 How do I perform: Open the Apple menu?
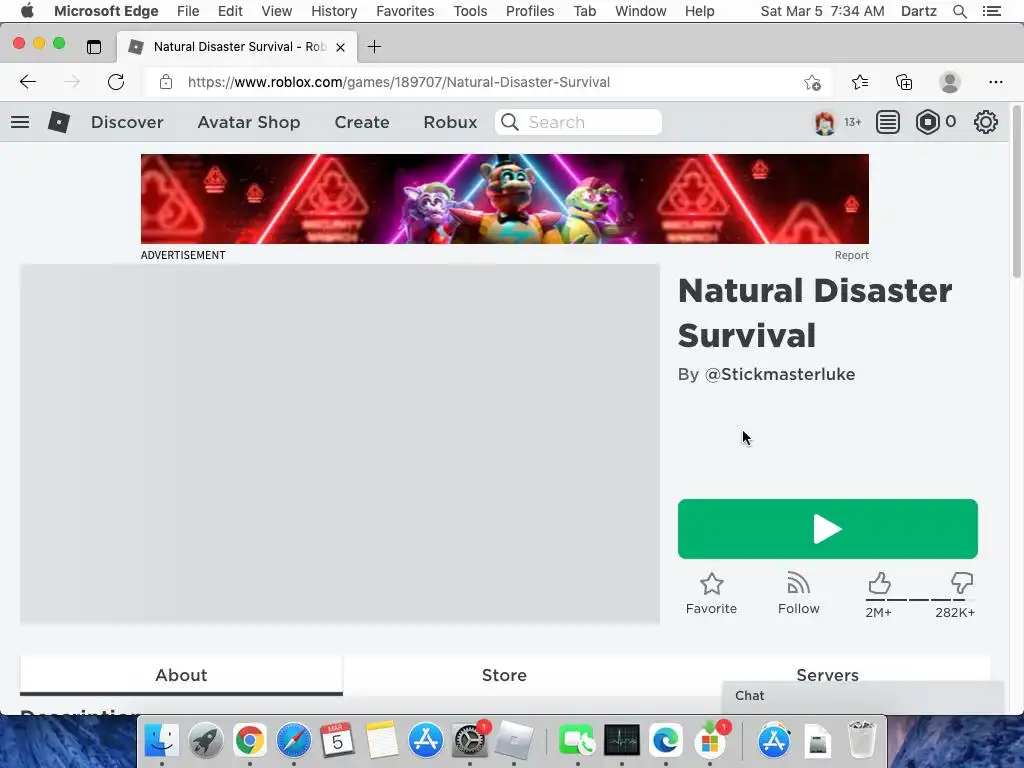tap(27, 11)
